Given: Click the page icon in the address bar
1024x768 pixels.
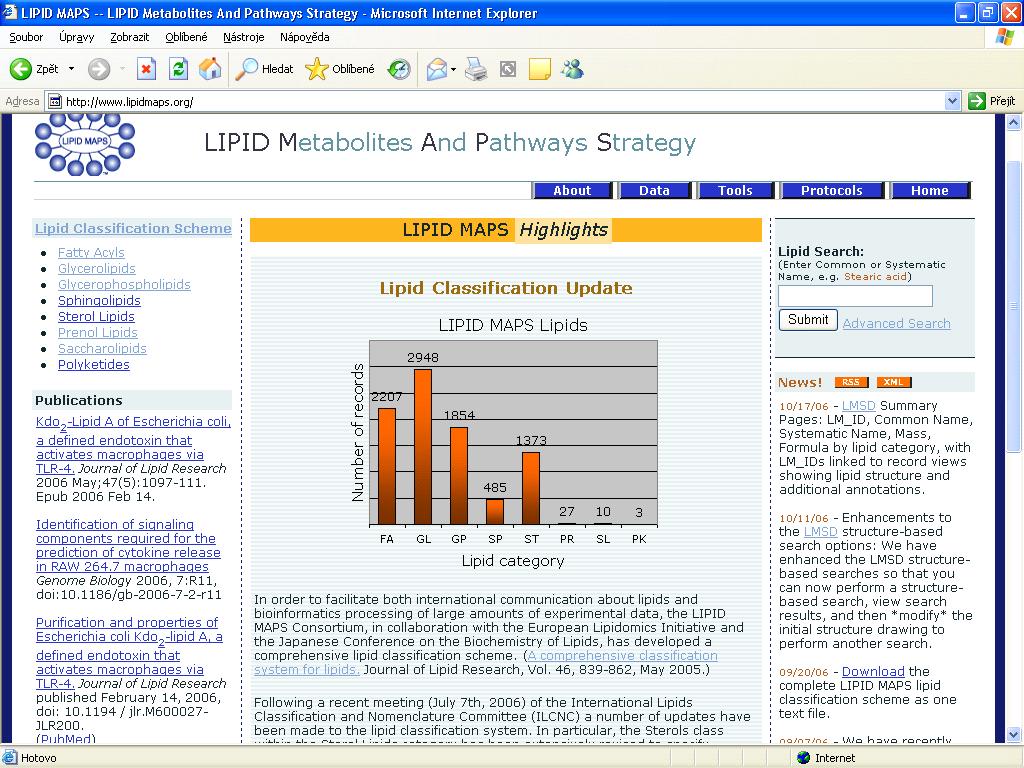Looking at the screenshot, I should point(56,101).
